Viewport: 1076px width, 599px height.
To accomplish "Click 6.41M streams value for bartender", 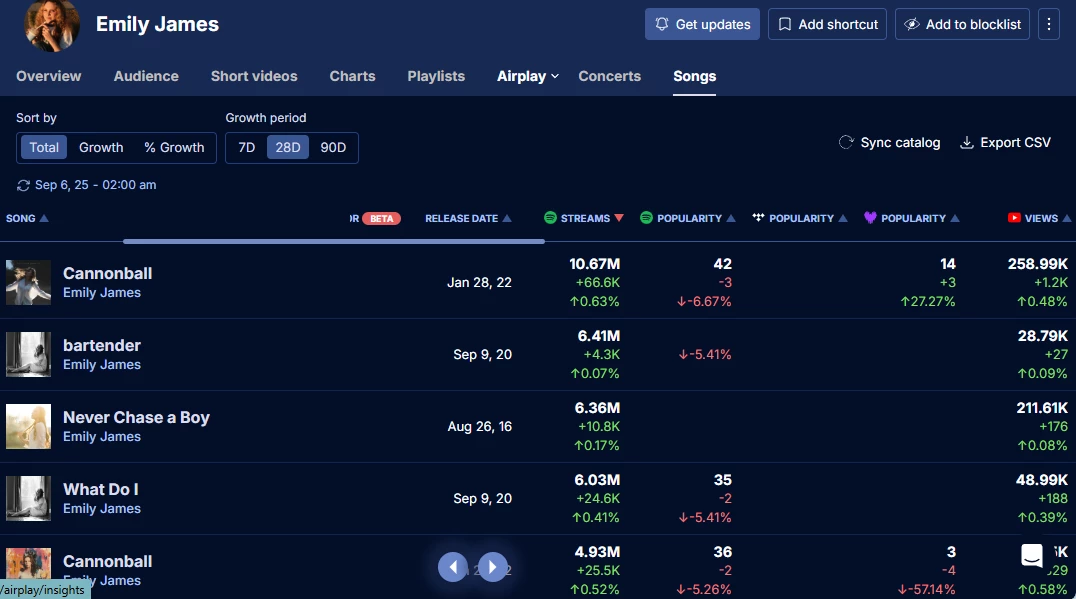I will point(598,336).
